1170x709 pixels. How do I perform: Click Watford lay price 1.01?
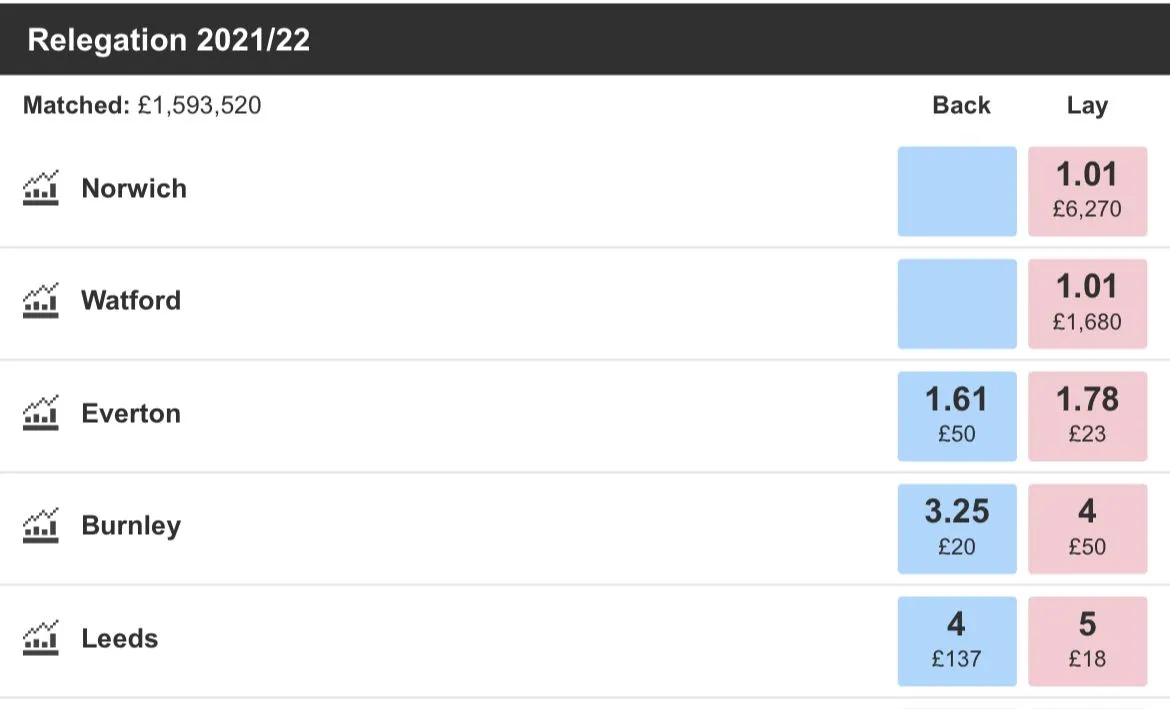coord(1087,303)
